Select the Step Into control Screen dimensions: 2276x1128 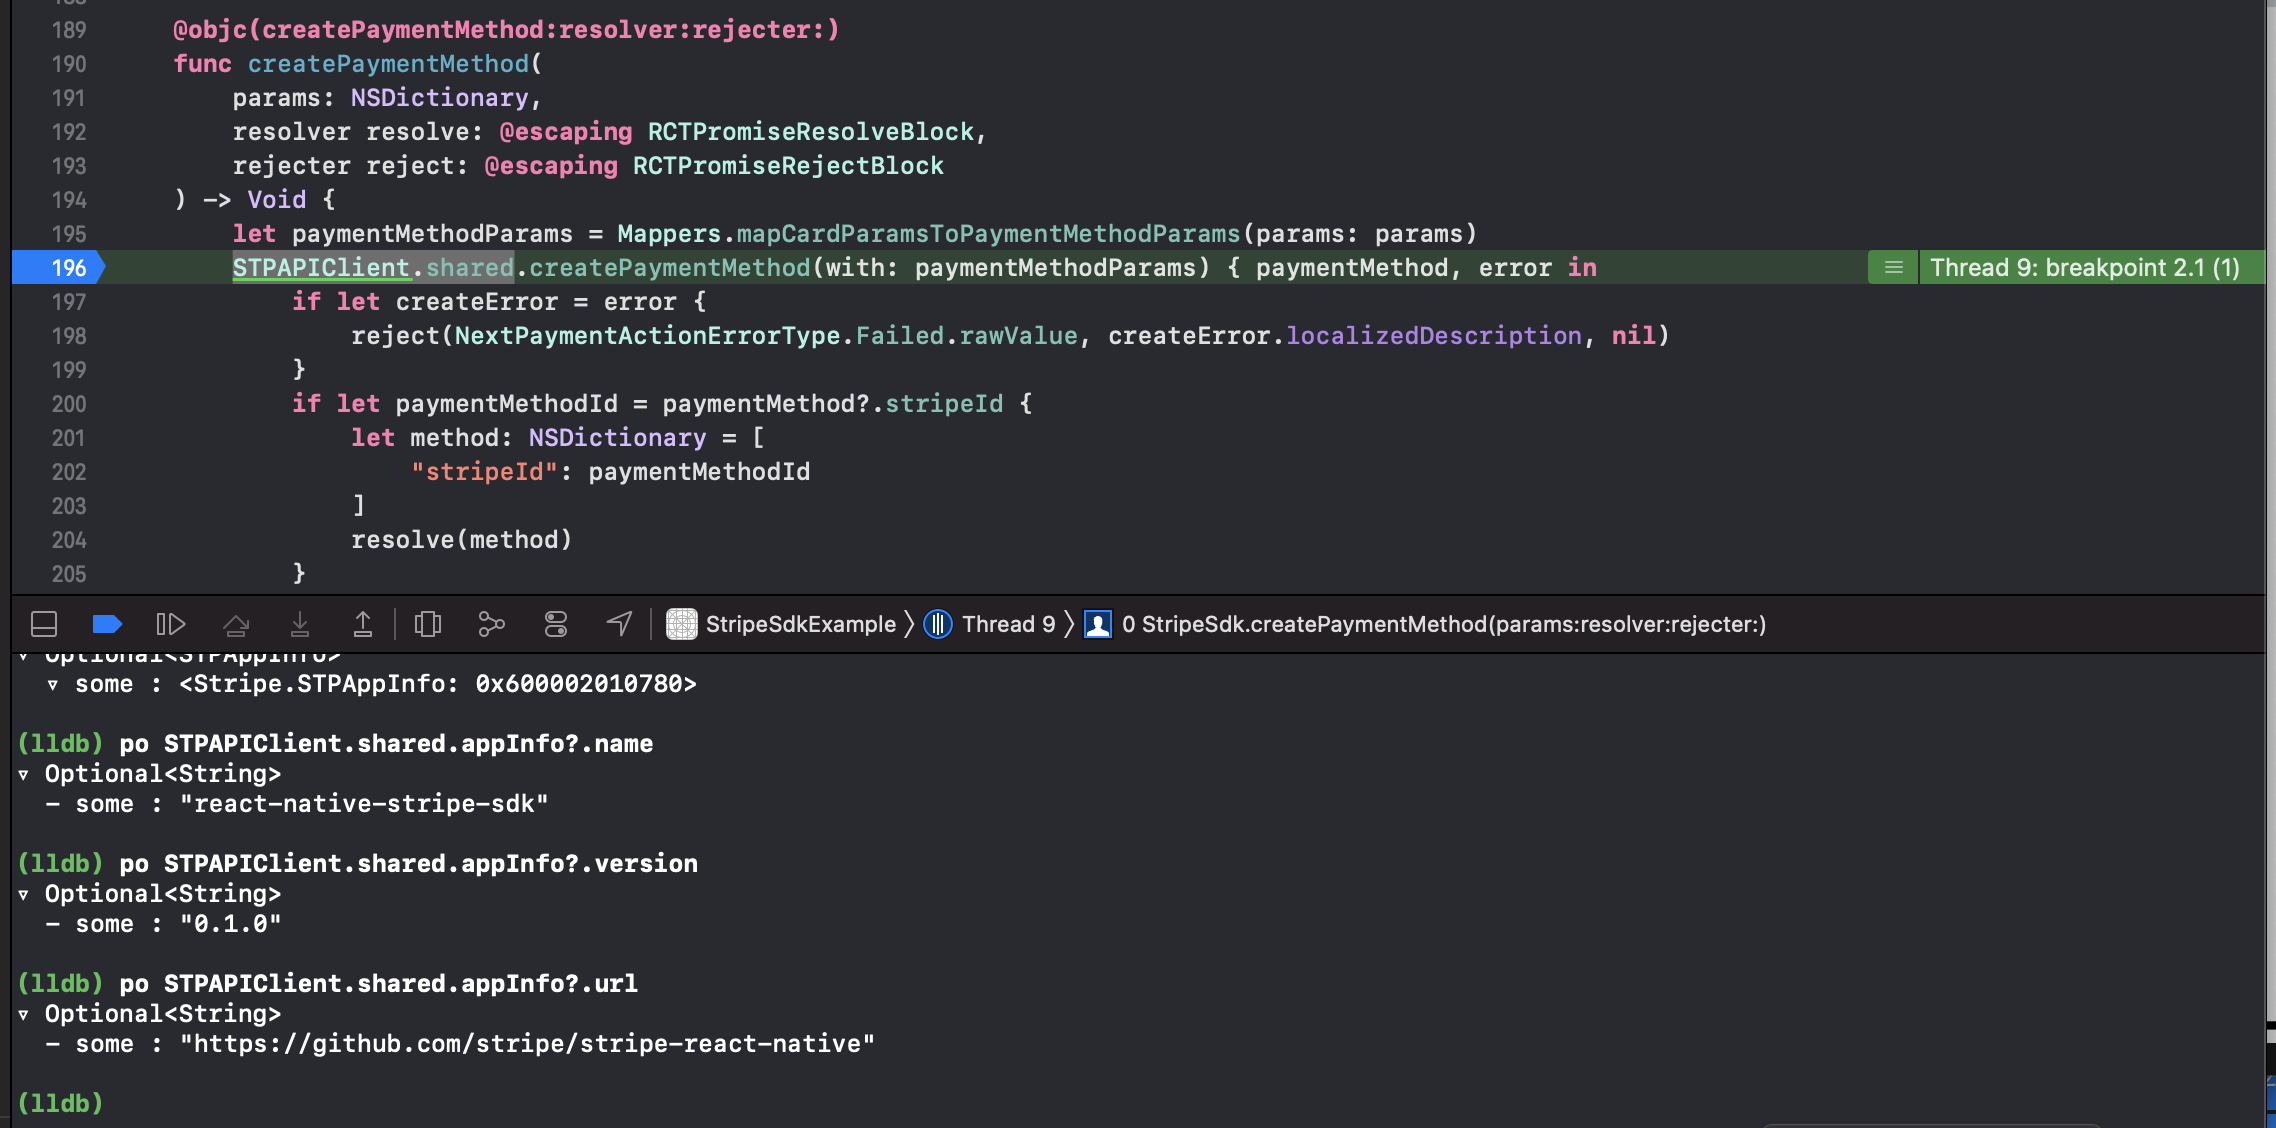(301, 624)
